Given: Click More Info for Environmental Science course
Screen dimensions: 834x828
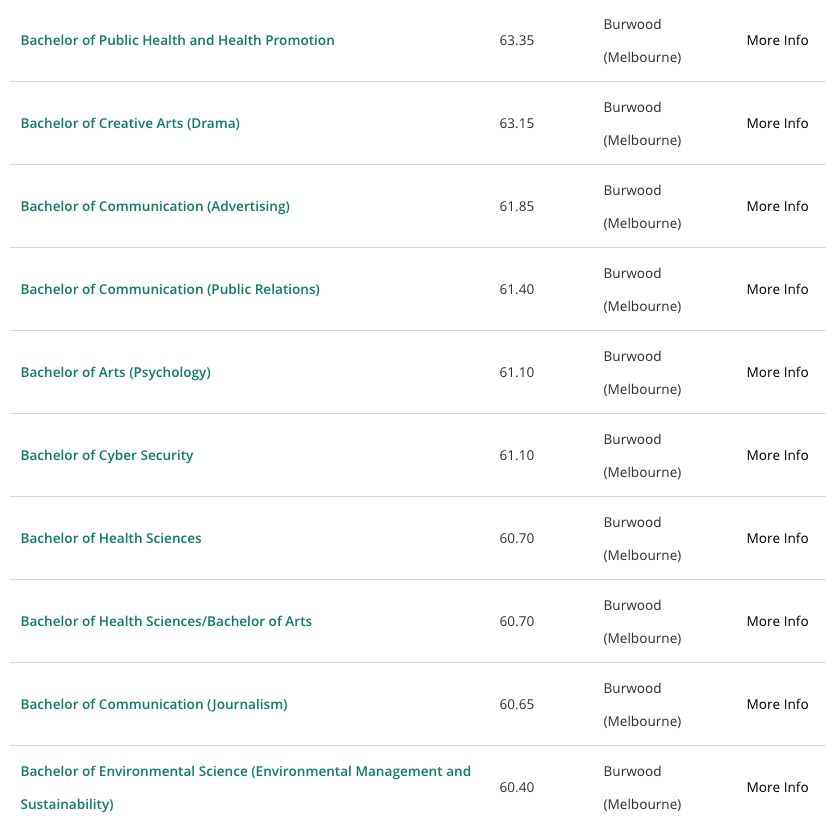Looking at the screenshot, I should [x=777, y=787].
